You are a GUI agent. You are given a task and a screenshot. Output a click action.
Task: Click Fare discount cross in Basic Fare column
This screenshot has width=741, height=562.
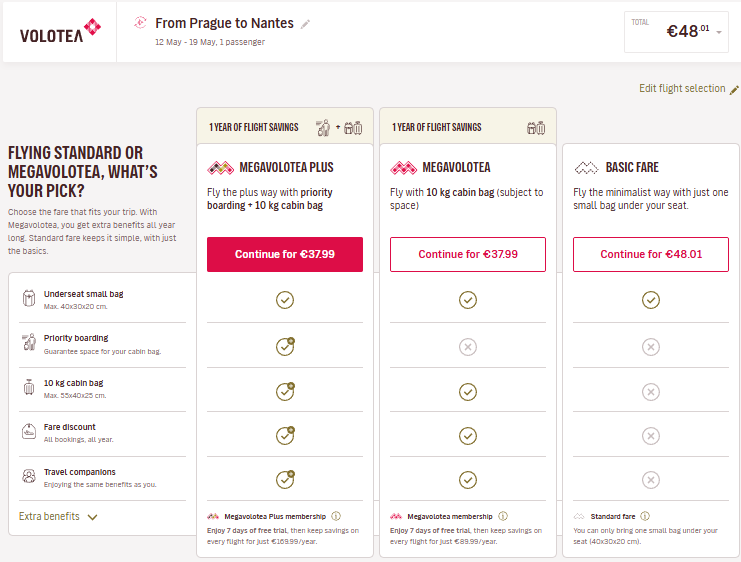(x=651, y=436)
